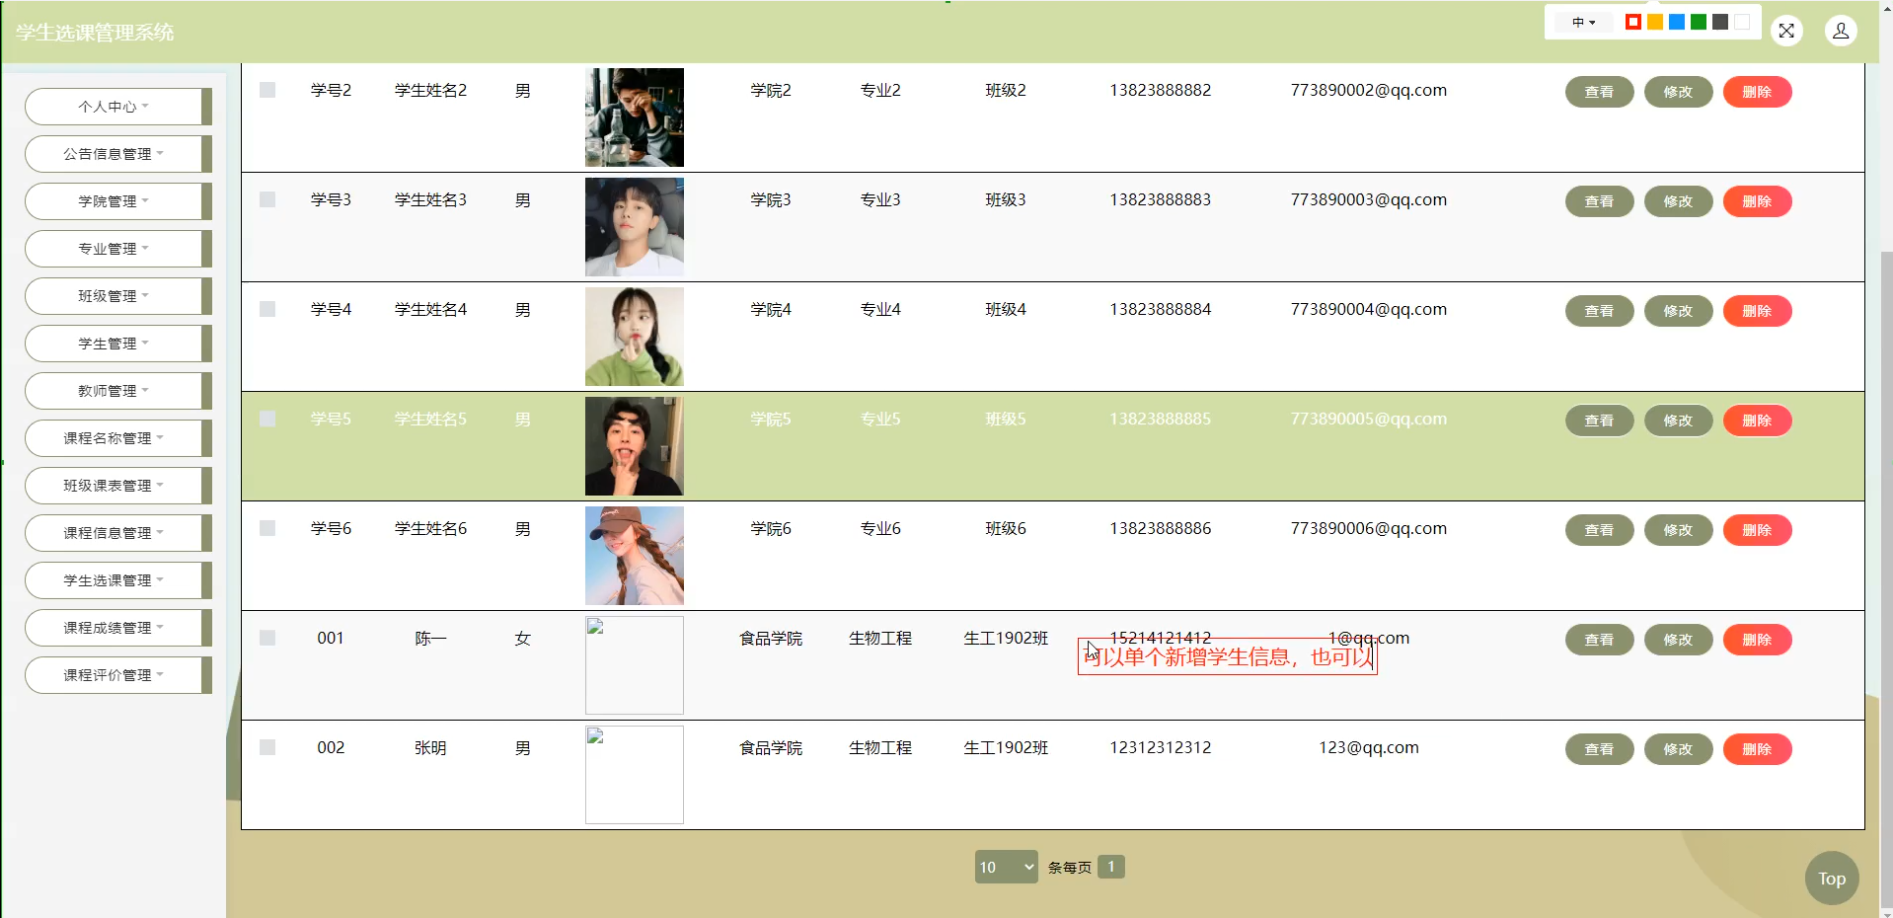Open photo thumbnail of 学生姓名3
This screenshot has height=918, width=1893.
634,227
